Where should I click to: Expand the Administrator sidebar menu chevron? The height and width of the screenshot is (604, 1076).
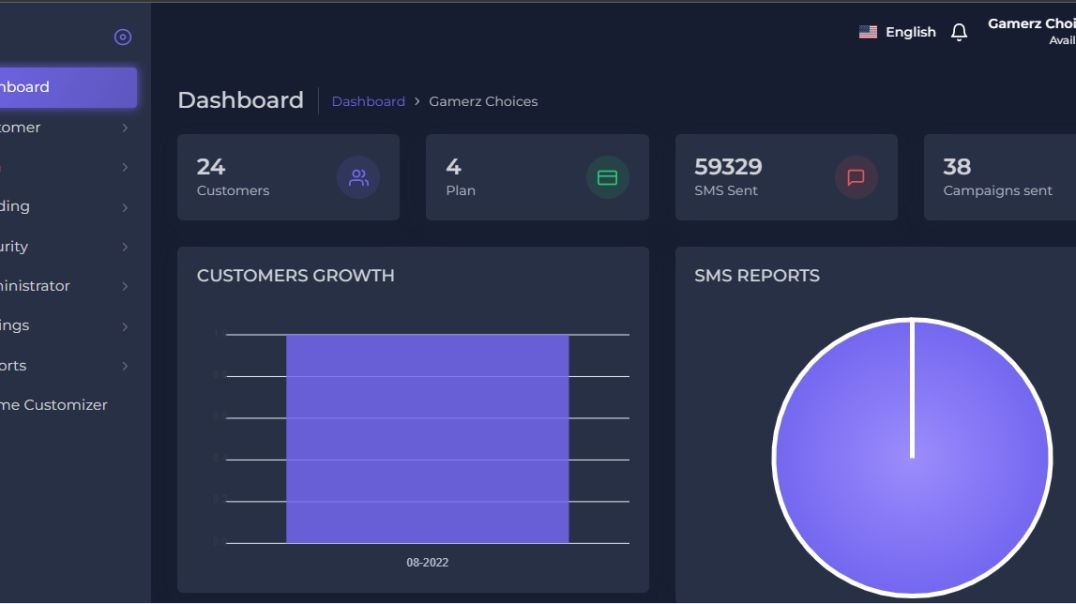(x=125, y=286)
